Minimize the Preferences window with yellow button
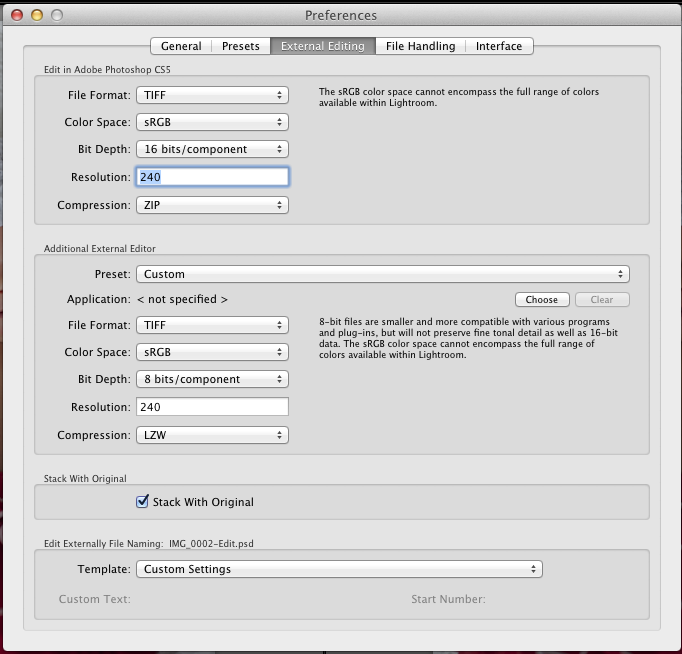The width and height of the screenshot is (682, 654). click(37, 15)
